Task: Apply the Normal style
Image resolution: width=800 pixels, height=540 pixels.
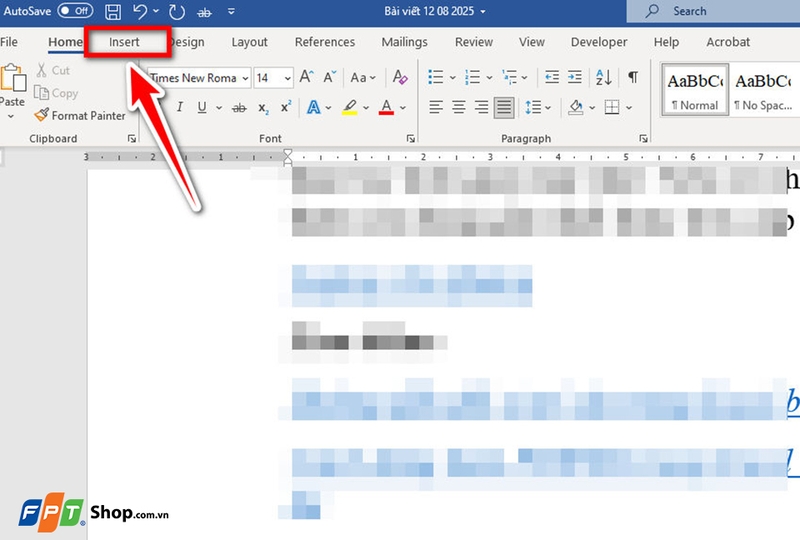Action: click(695, 90)
